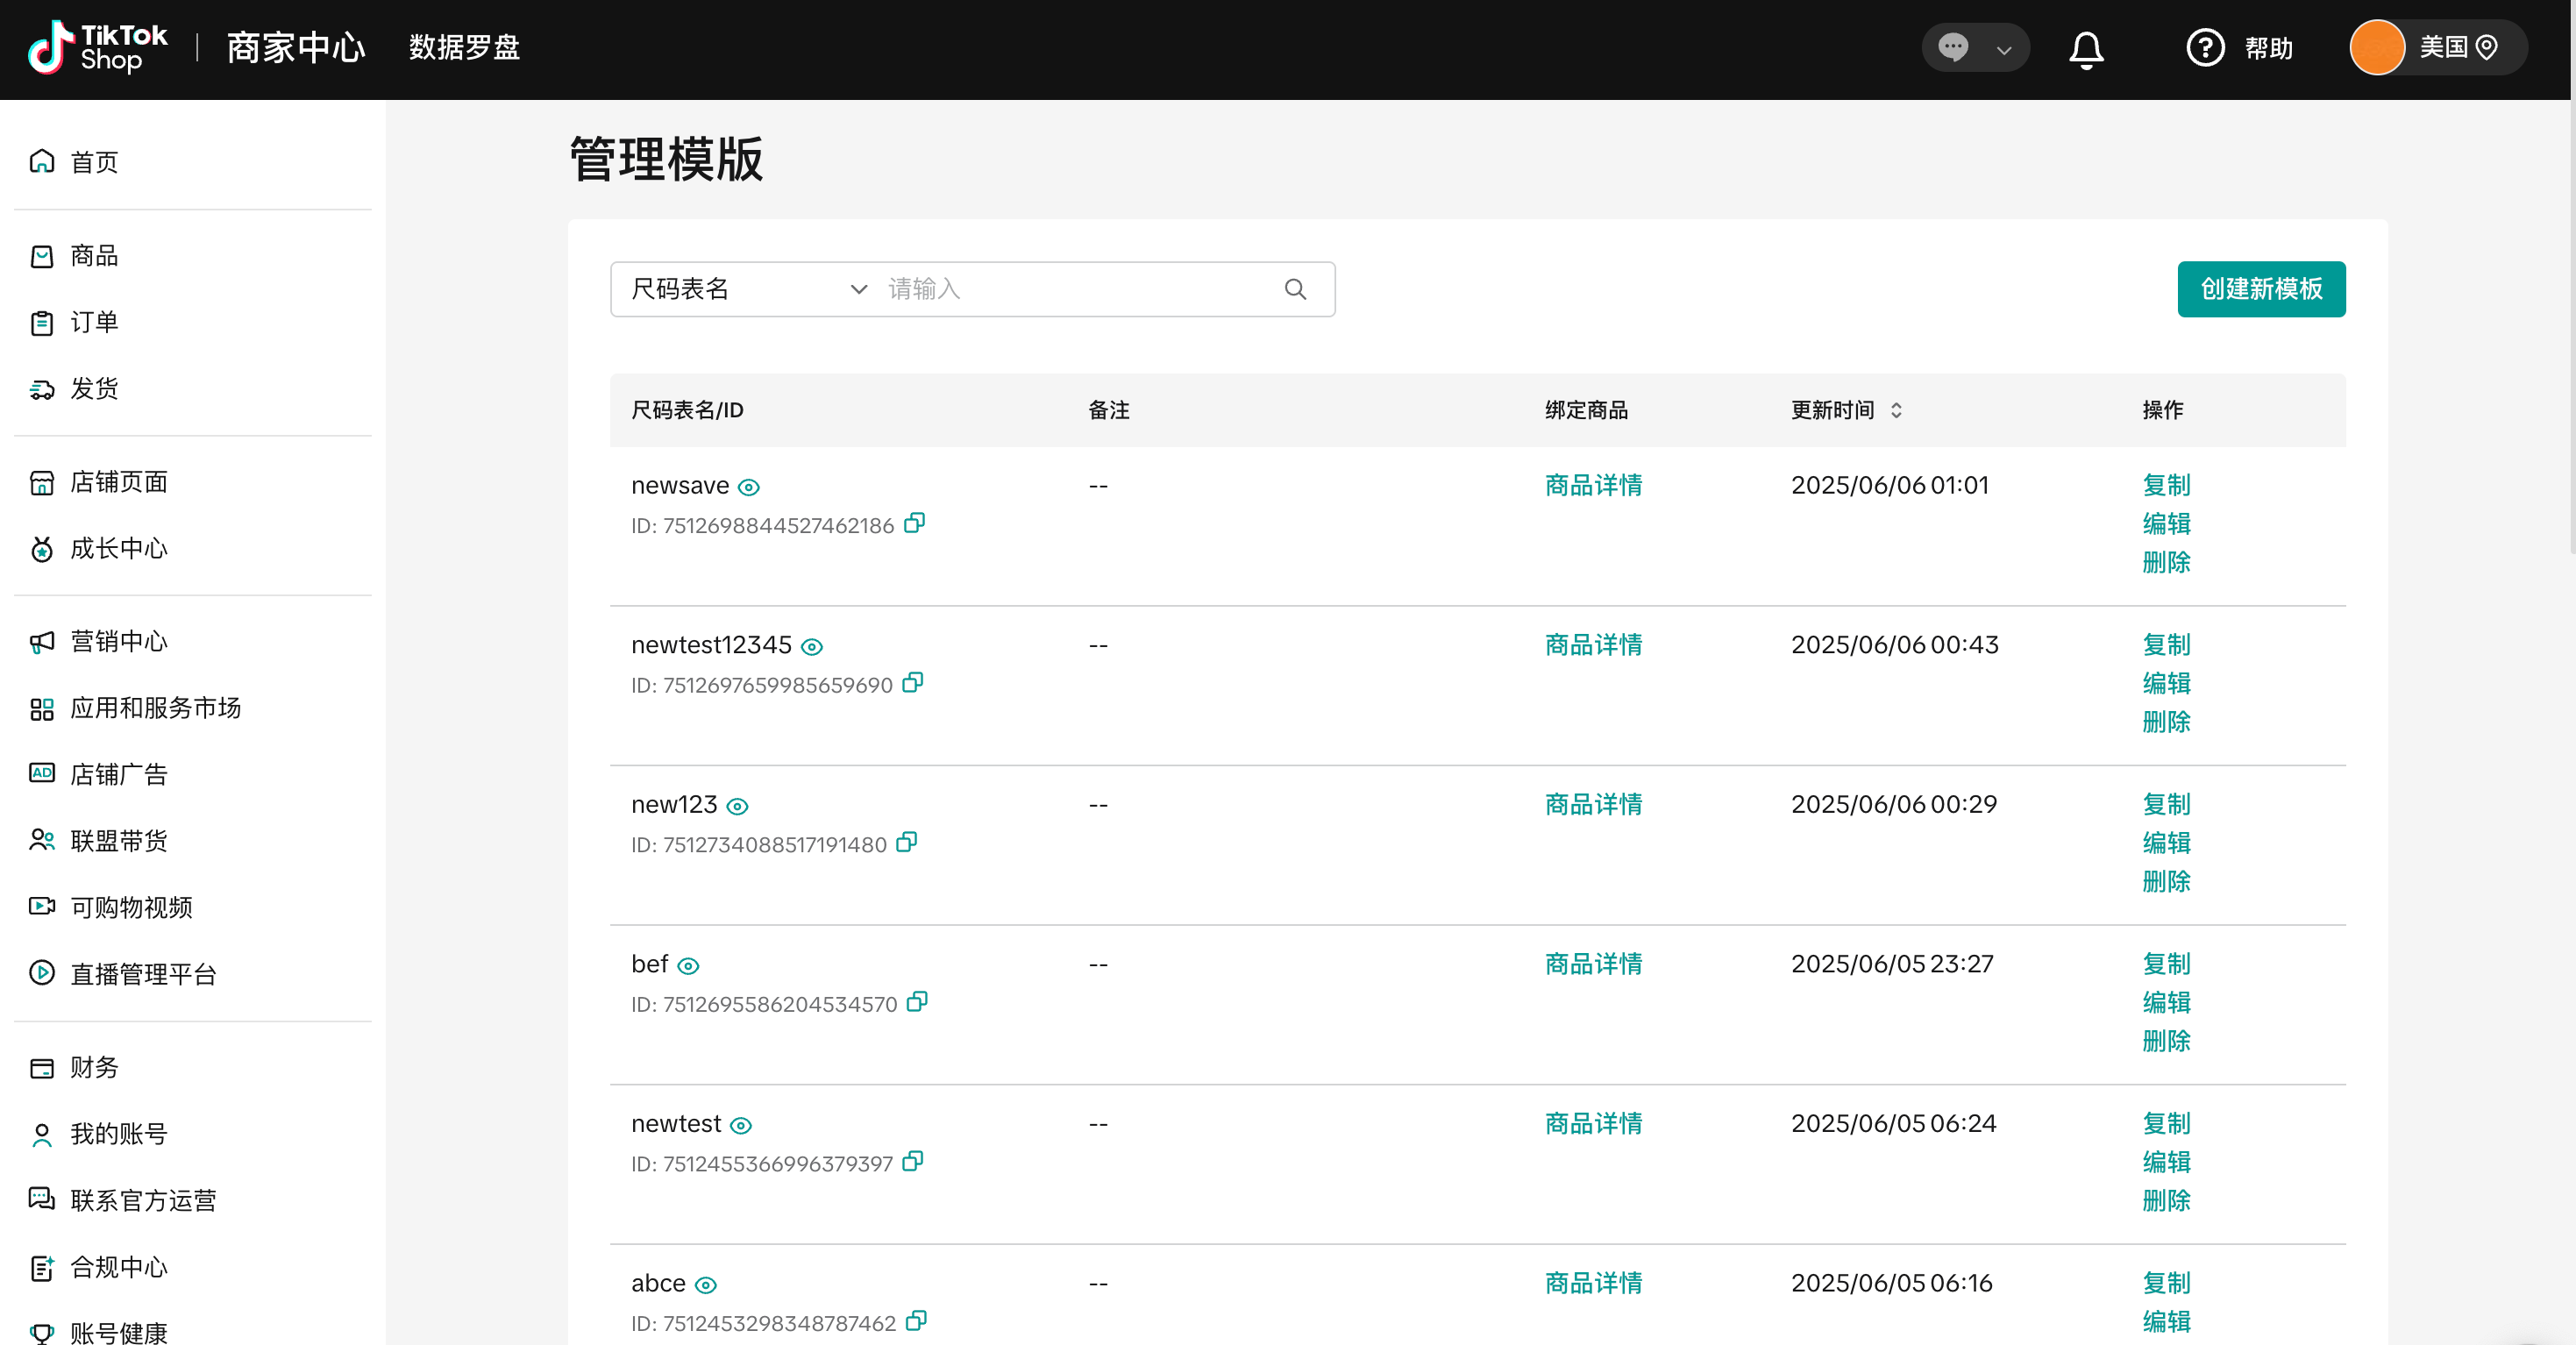Copy the newsave template ID
Screen dimensions: 2576x1345
tap(914, 523)
